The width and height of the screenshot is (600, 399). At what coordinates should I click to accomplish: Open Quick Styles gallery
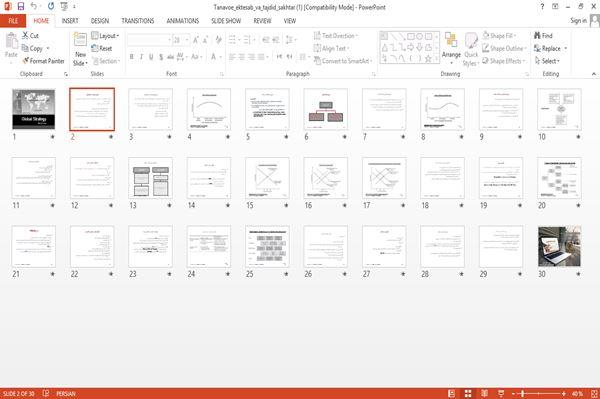[x=471, y=49]
